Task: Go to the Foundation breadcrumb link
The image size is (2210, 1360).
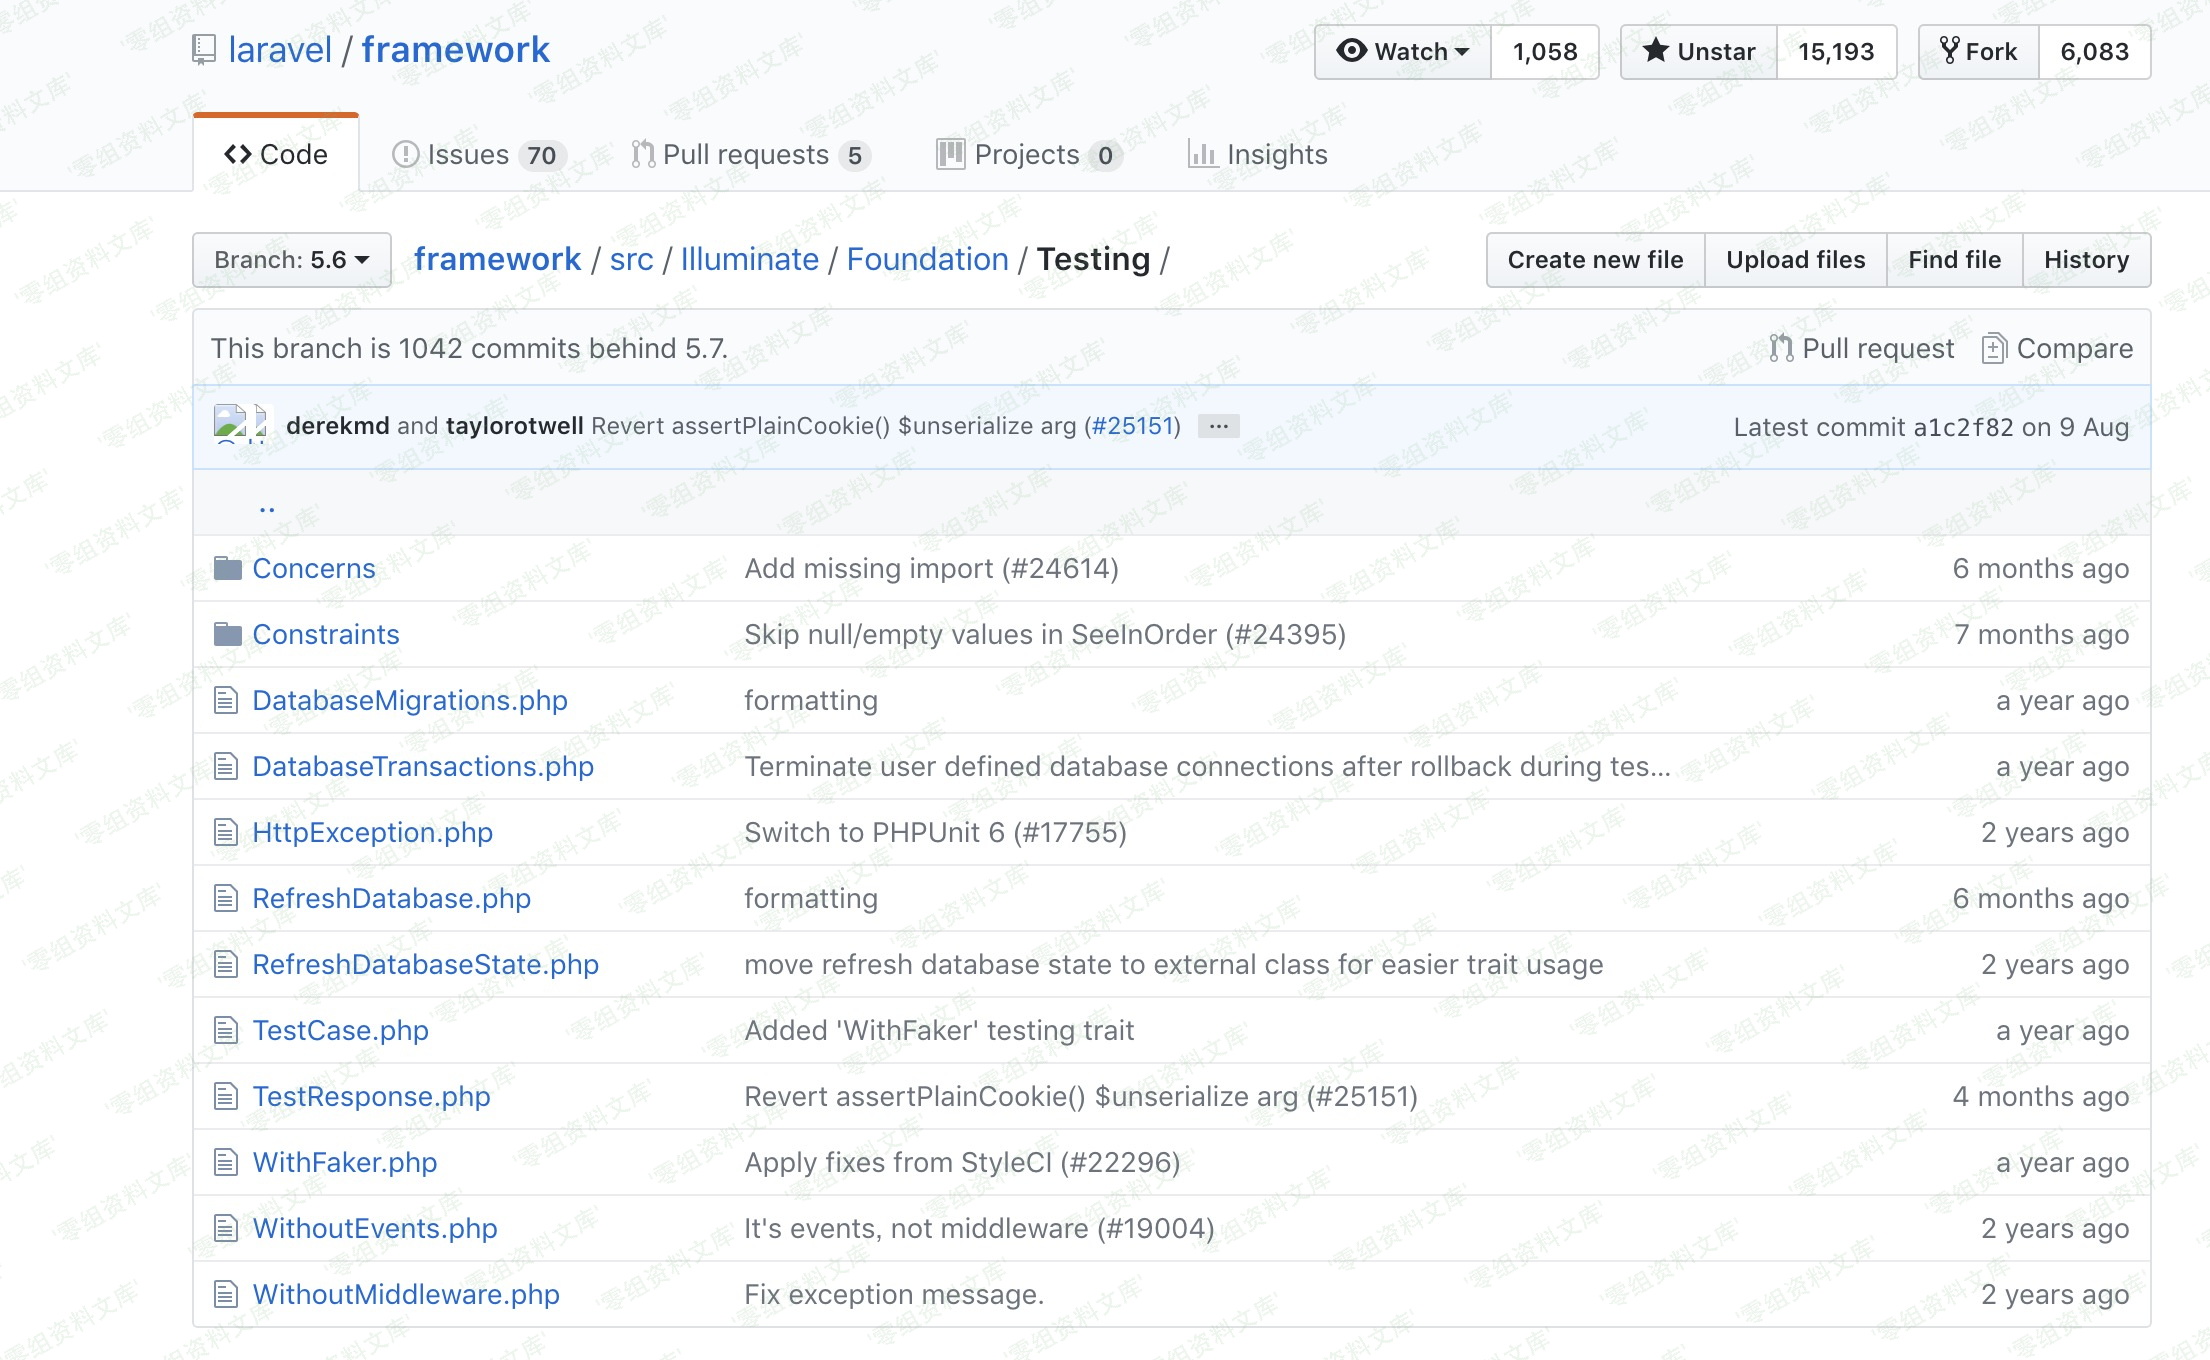Action: click(x=927, y=259)
